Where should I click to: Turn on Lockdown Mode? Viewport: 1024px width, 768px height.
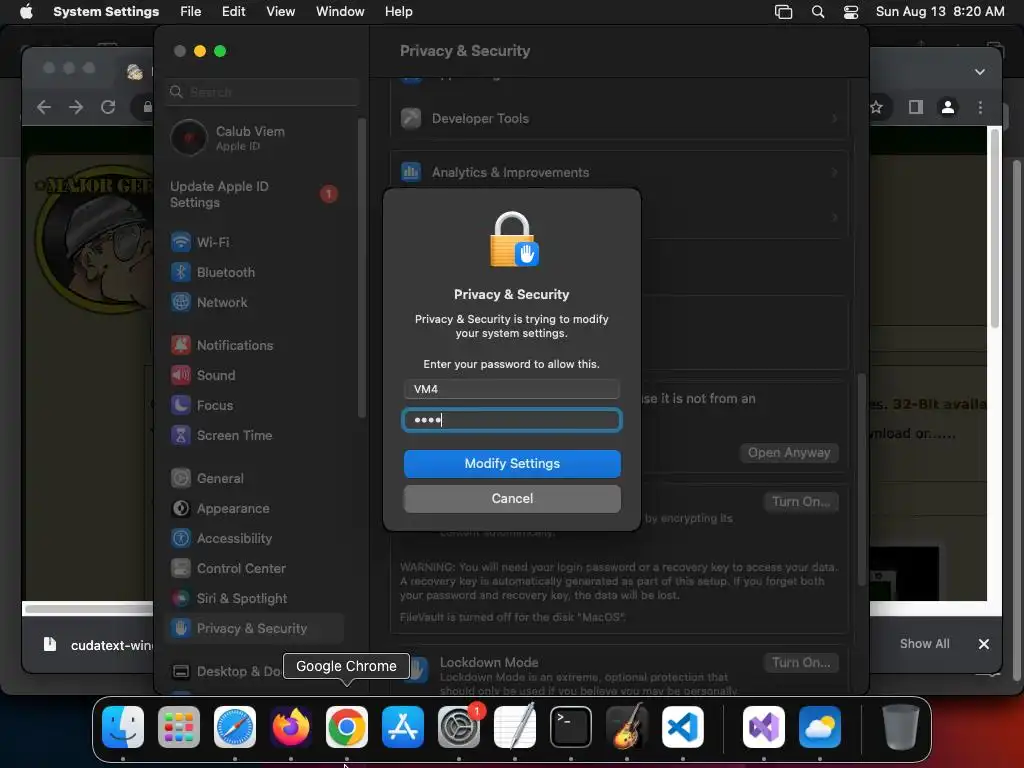pyautogui.click(x=801, y=663)
